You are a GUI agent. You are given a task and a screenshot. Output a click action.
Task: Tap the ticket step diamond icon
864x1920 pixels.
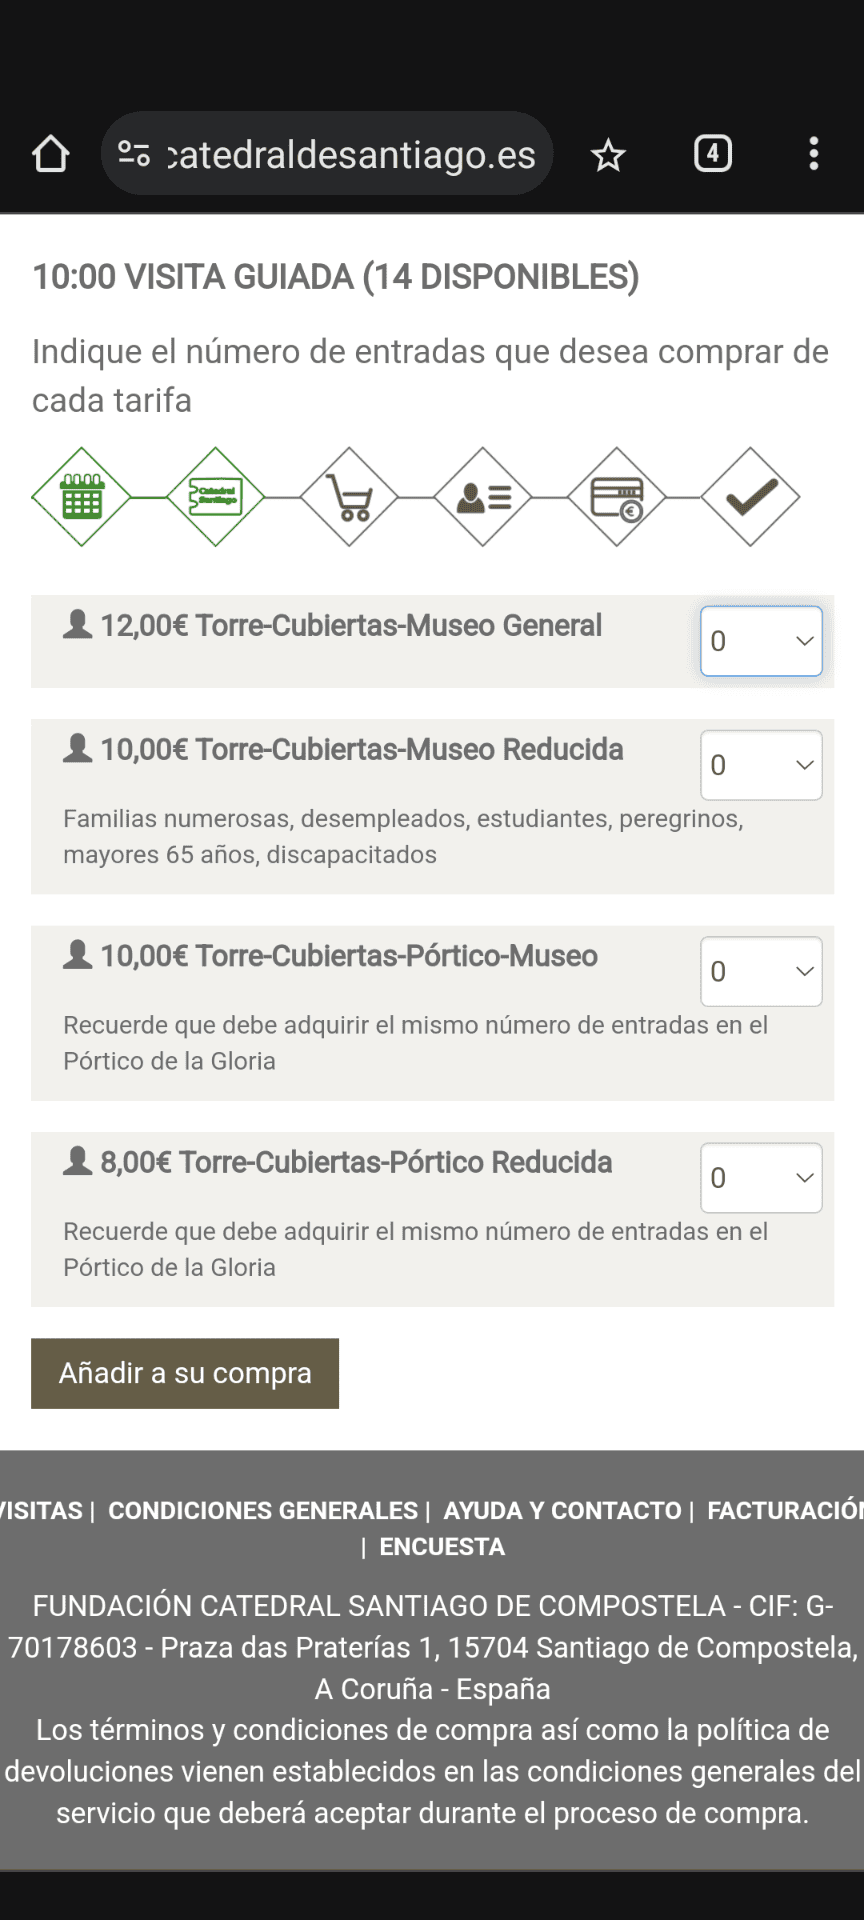point(215,497)
